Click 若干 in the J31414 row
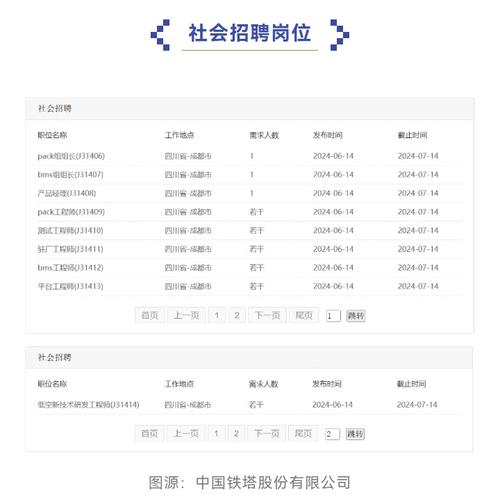 256,405
